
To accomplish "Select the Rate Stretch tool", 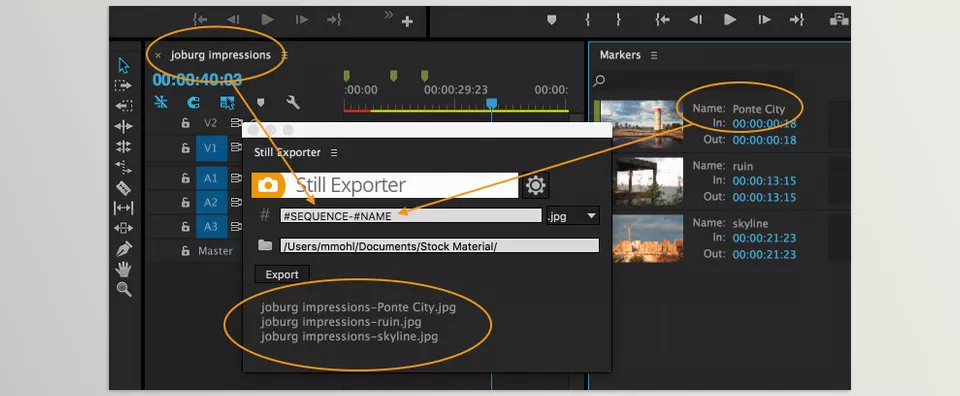I will pos(123,167).
